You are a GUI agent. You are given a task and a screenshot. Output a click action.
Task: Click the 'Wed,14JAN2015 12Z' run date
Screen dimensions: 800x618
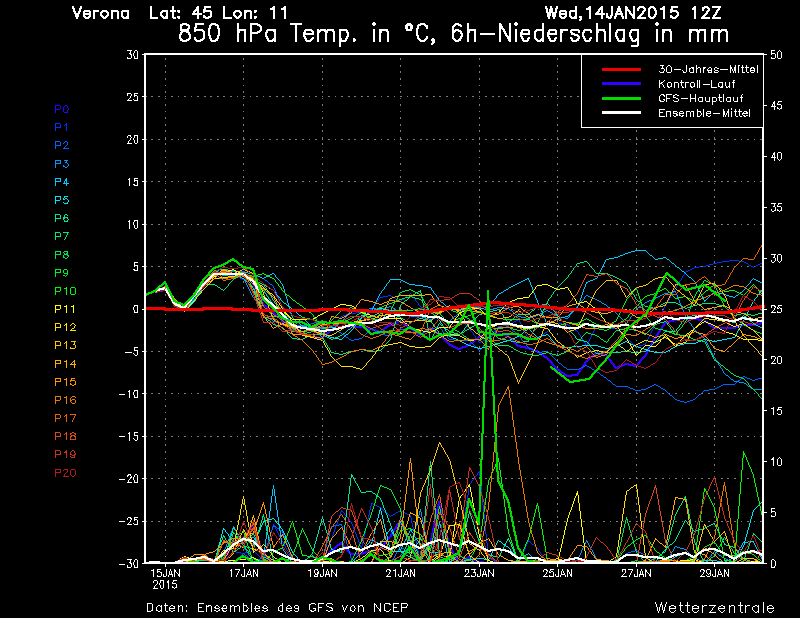[x=633, y=13]
